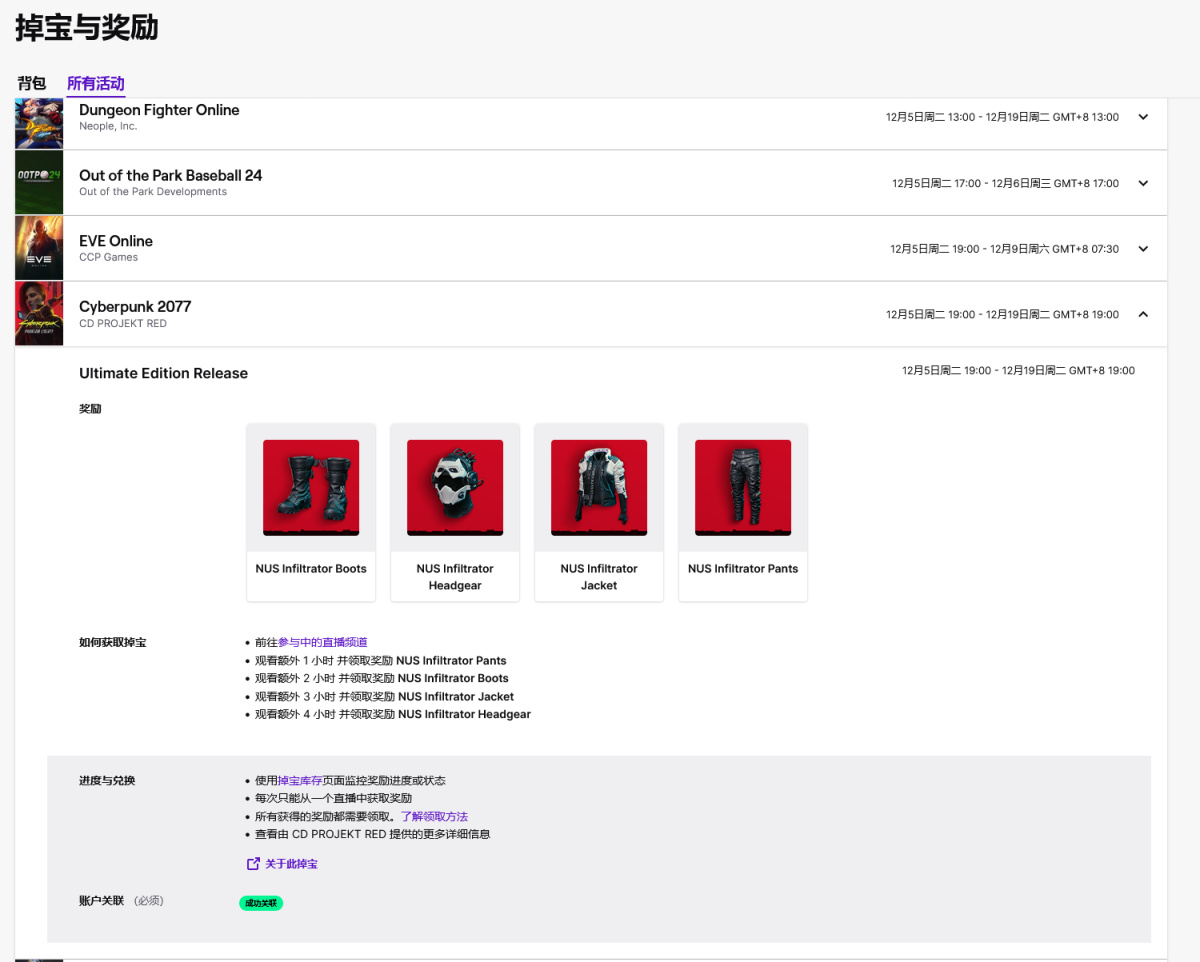Select the NUS Infiltrator Jacket reward image
1200x962 pixels.
599,488
